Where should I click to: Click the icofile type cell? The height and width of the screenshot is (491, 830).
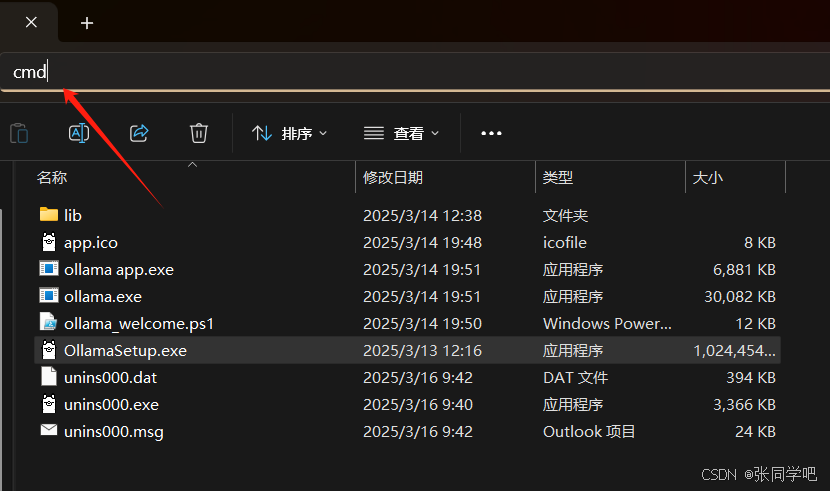coord(565,242)
